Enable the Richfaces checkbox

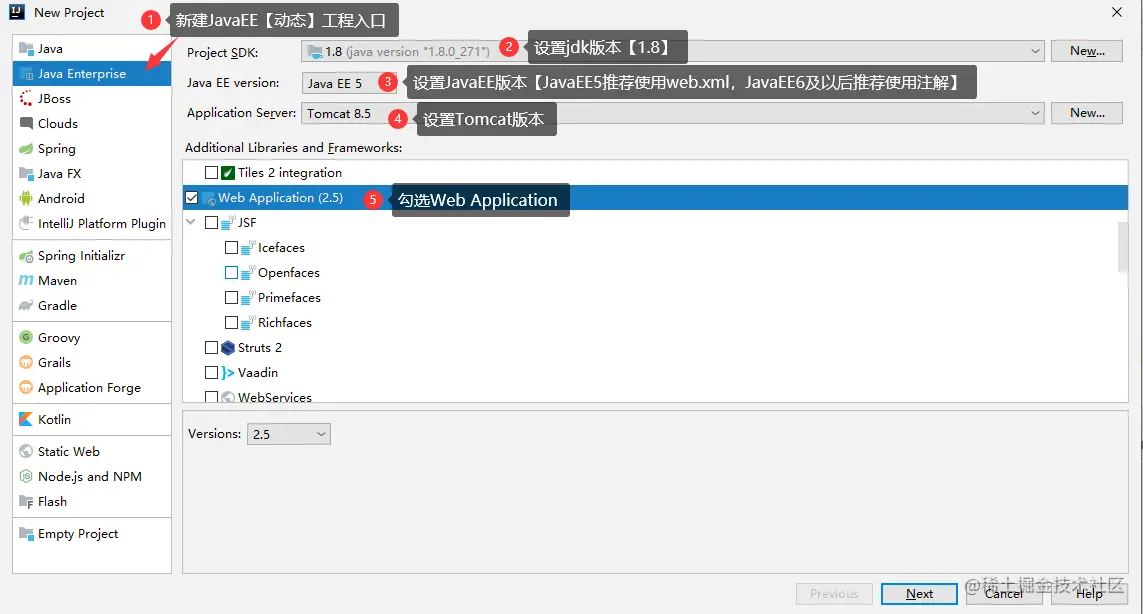click(231, 322)
